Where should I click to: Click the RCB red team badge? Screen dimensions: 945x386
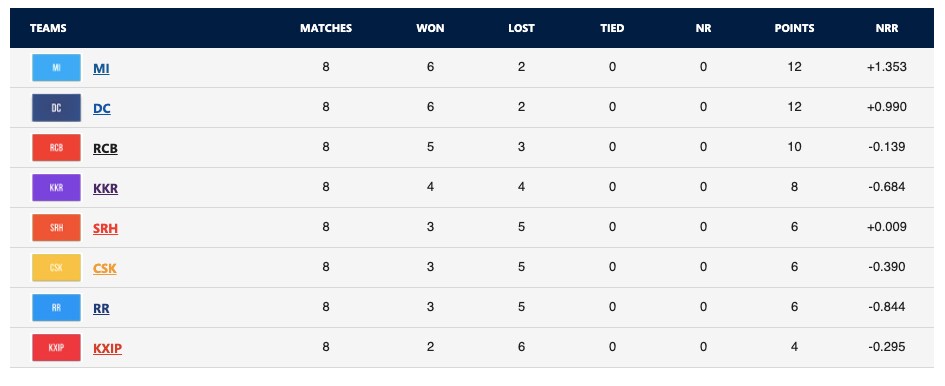click(x=56, y=148)
